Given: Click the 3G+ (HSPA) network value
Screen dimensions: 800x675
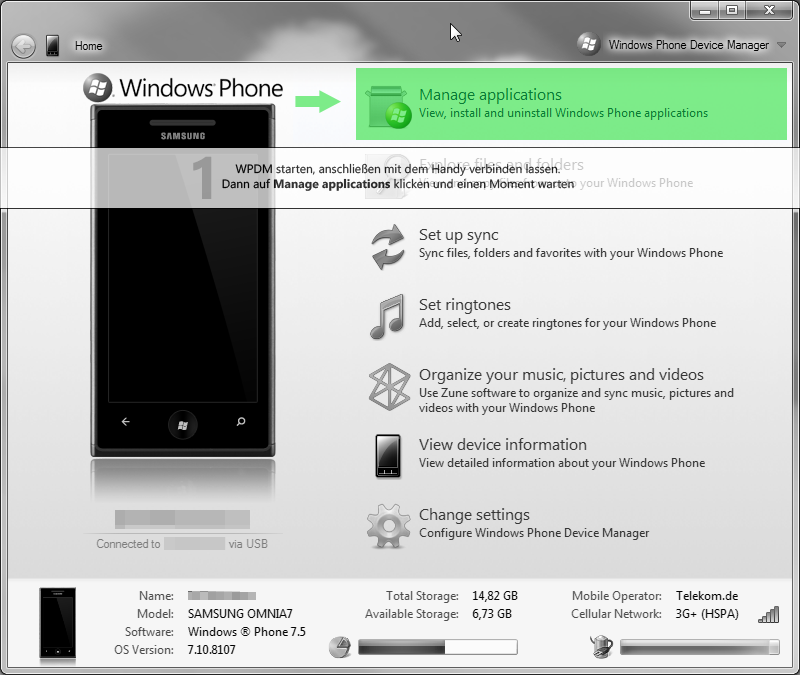Looking at the screenshot, I should point(707,613).
